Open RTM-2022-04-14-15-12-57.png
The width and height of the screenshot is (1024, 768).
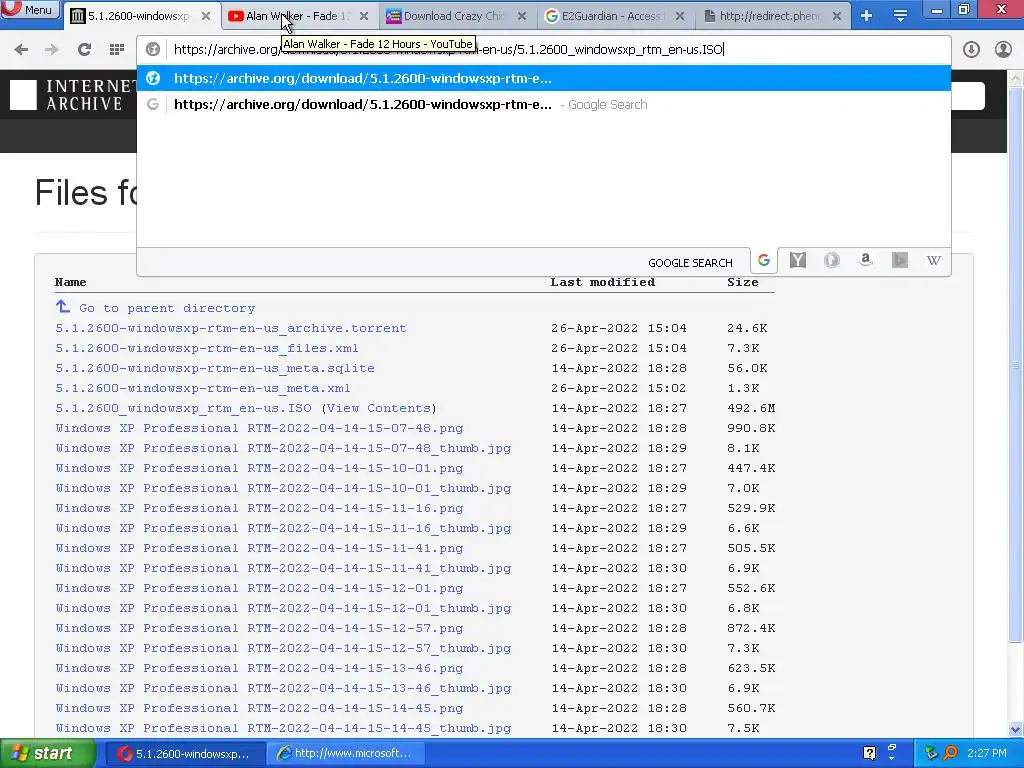259,628
